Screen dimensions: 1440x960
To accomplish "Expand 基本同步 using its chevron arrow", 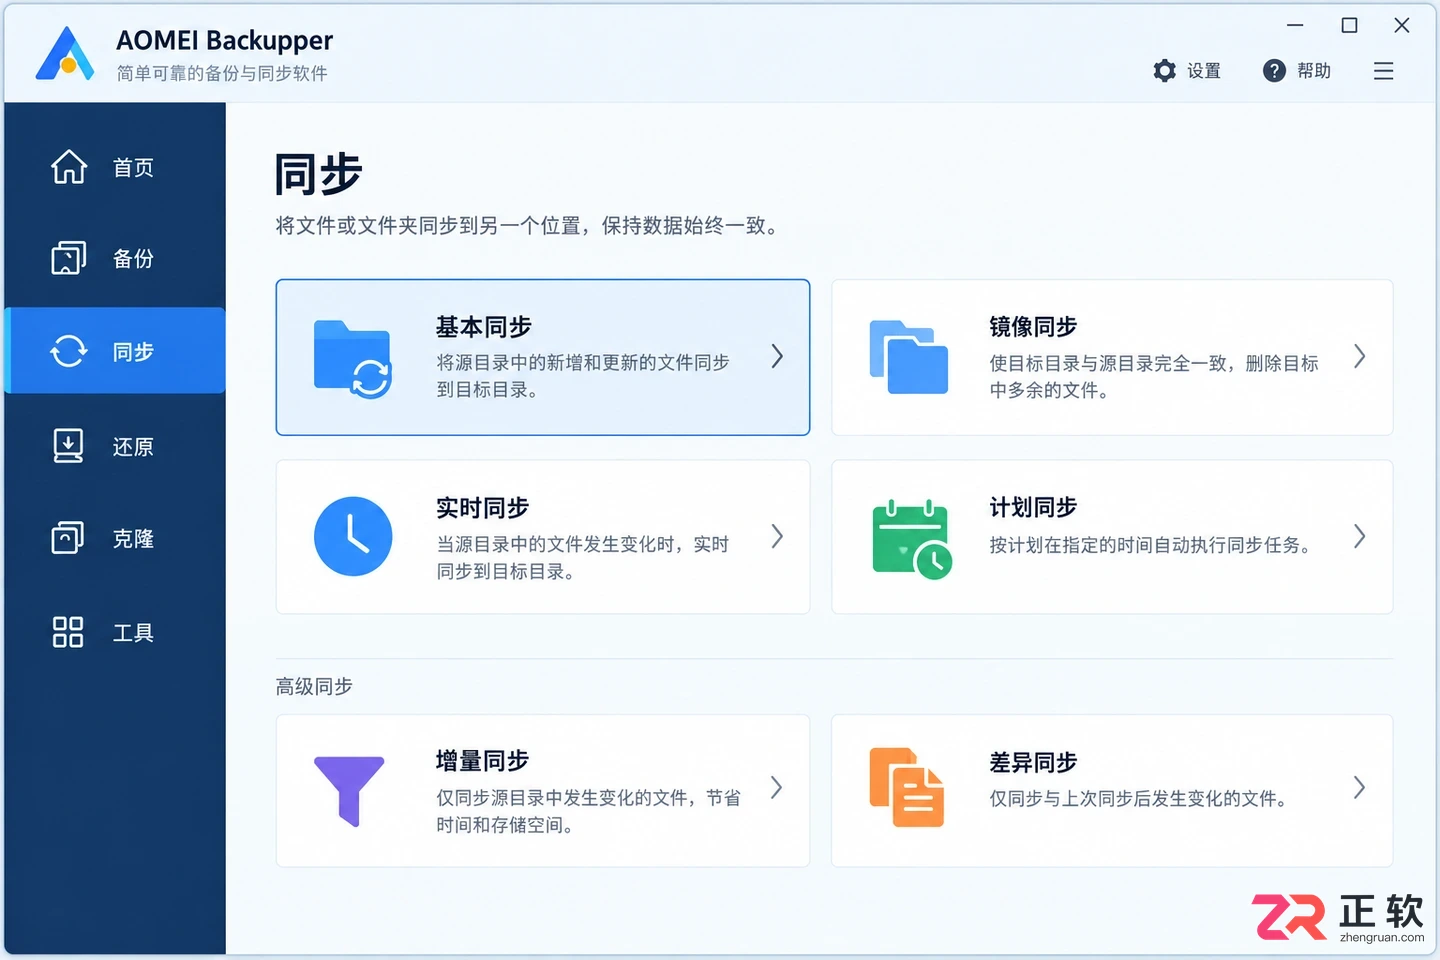I will pos(777,356).
